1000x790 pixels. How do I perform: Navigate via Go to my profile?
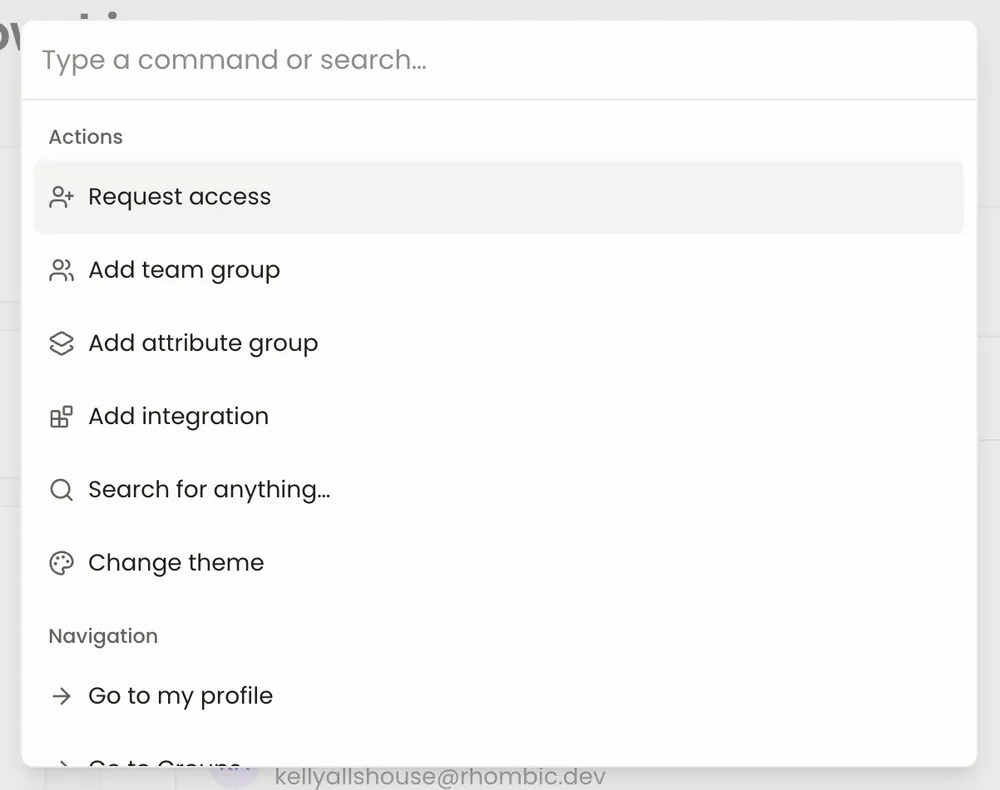pos(180,696)
